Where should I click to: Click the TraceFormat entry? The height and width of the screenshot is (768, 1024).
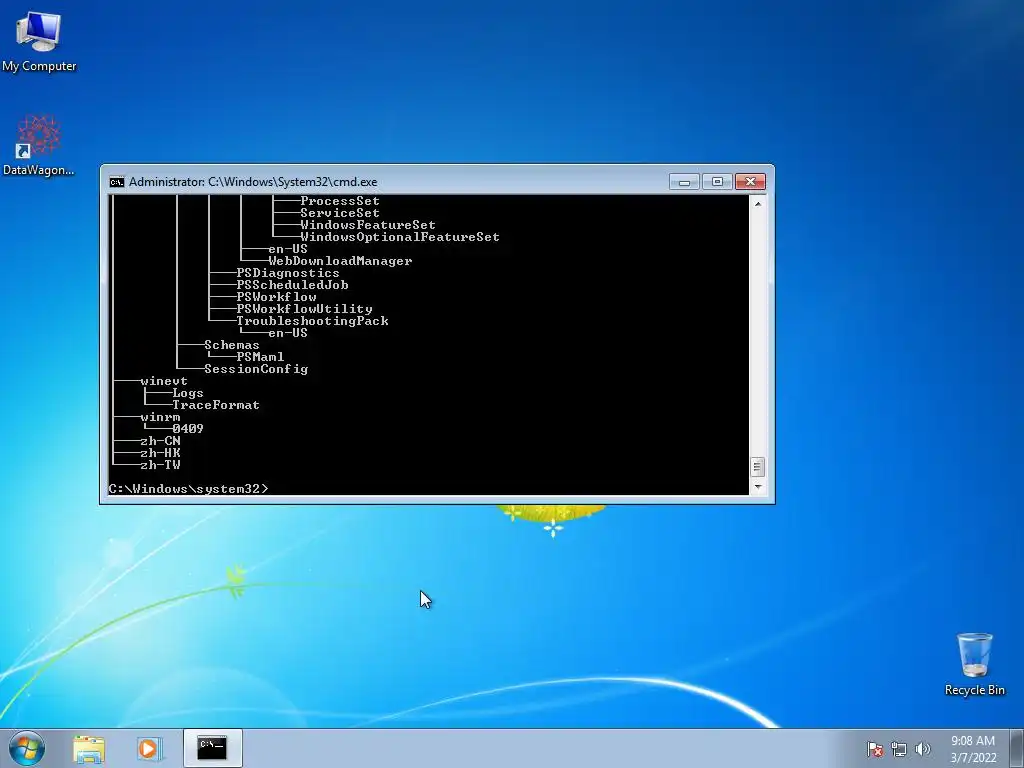tap(216, 405)
